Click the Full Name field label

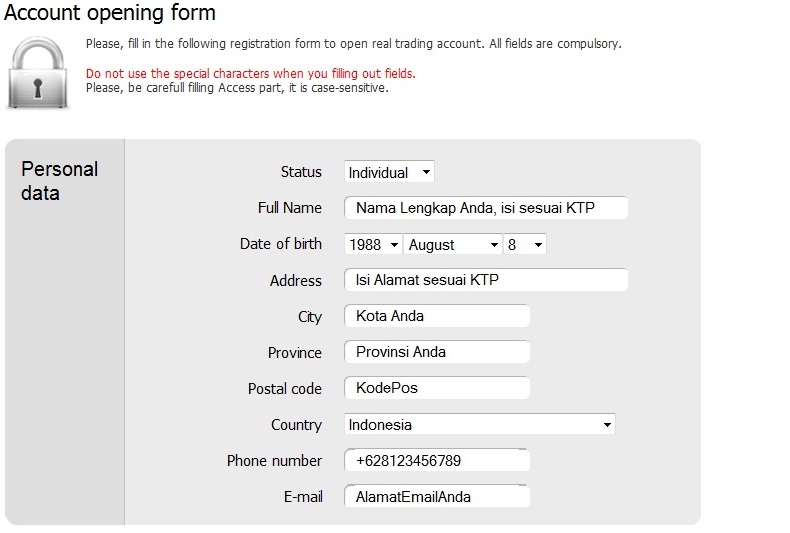(x=290, y=208)
